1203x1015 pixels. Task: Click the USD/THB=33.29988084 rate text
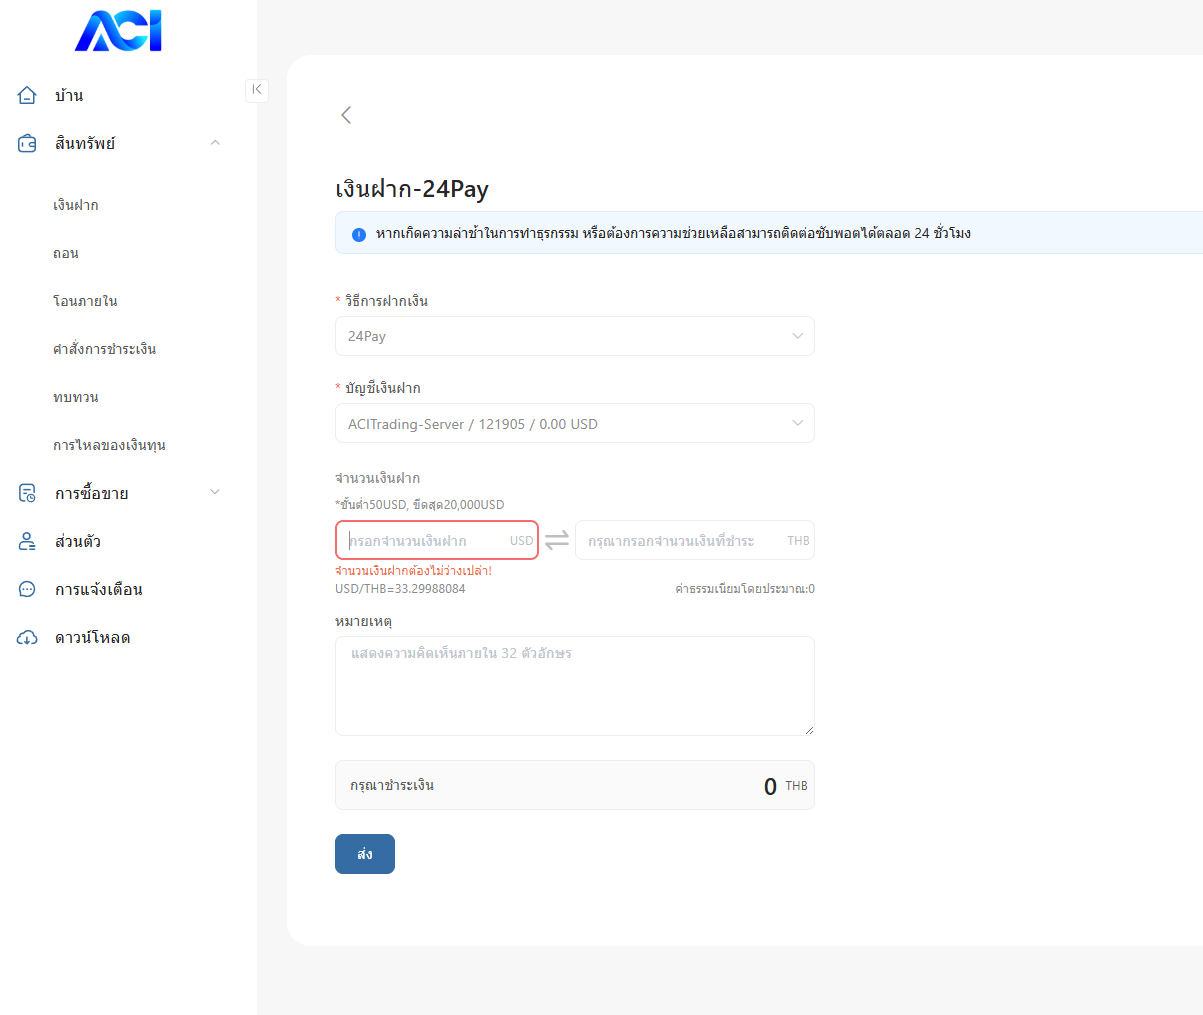tap(400, 589)
